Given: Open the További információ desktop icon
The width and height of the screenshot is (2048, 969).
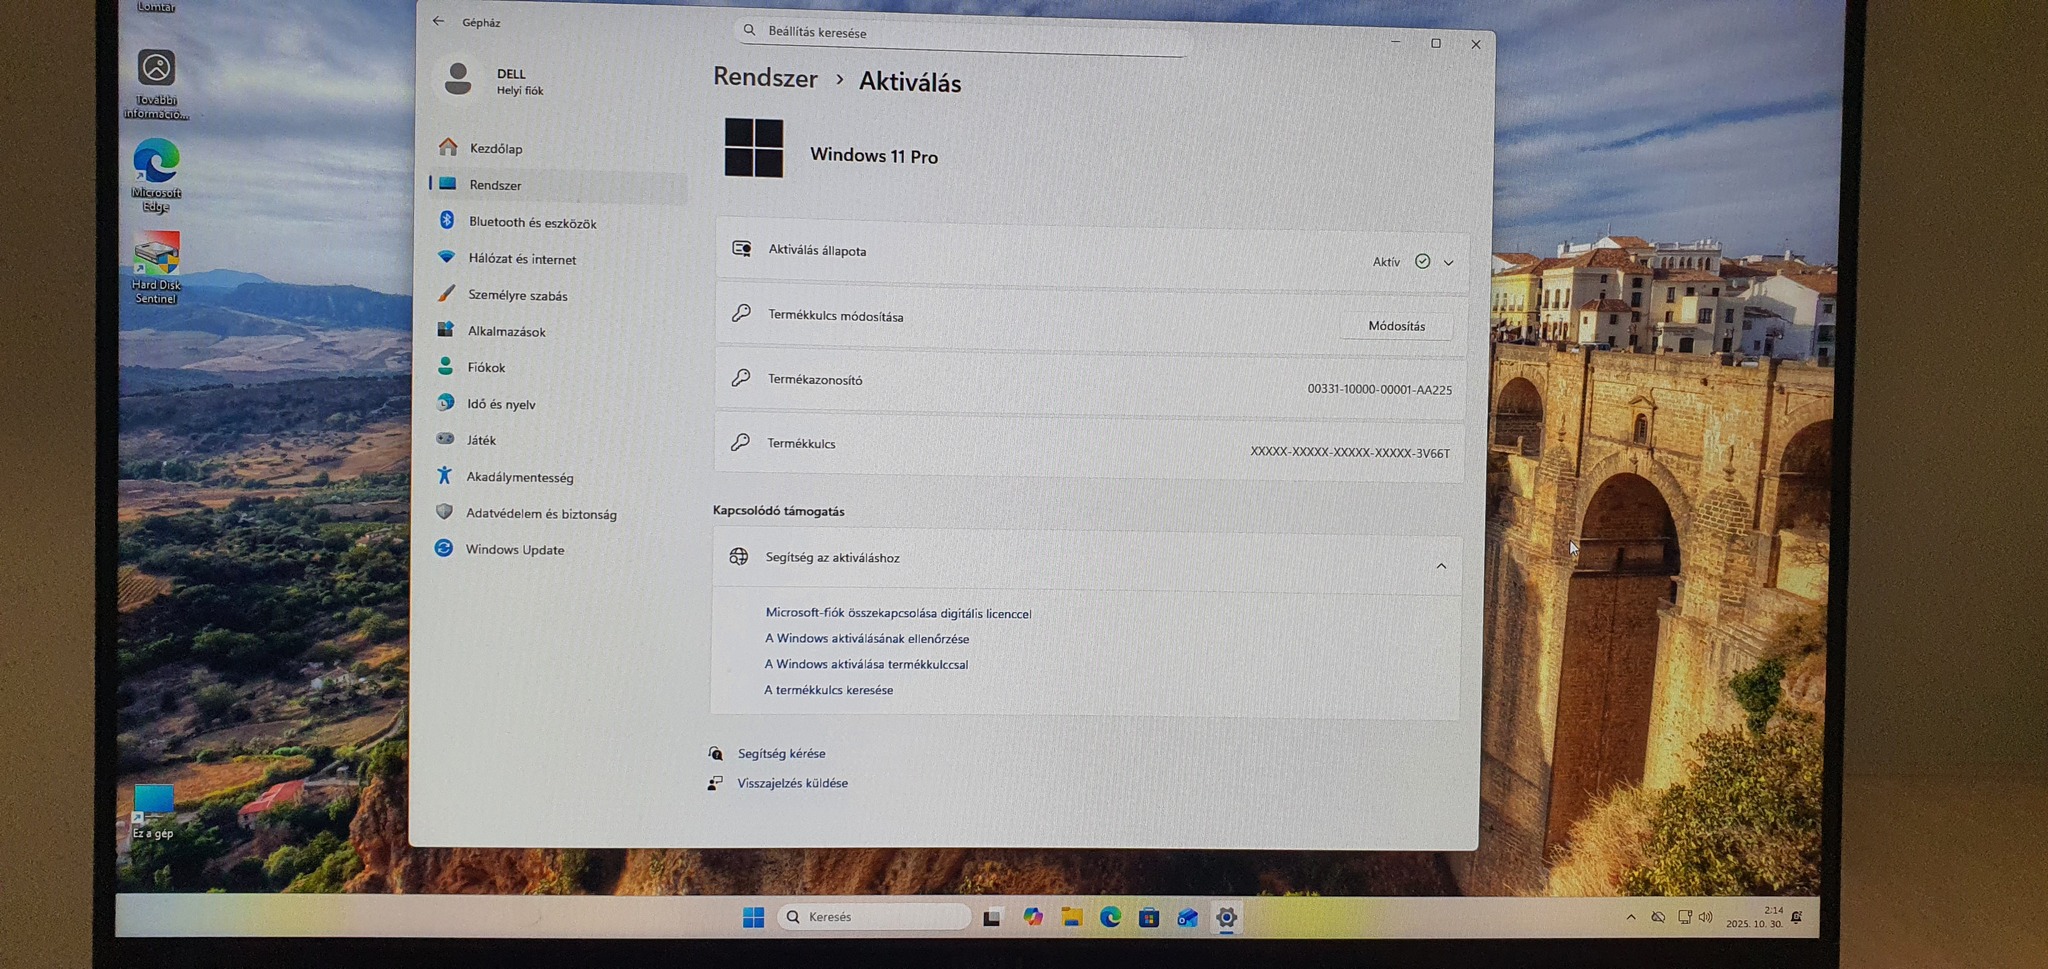Looking at the screenshot, I should click(x=156, y=84).
